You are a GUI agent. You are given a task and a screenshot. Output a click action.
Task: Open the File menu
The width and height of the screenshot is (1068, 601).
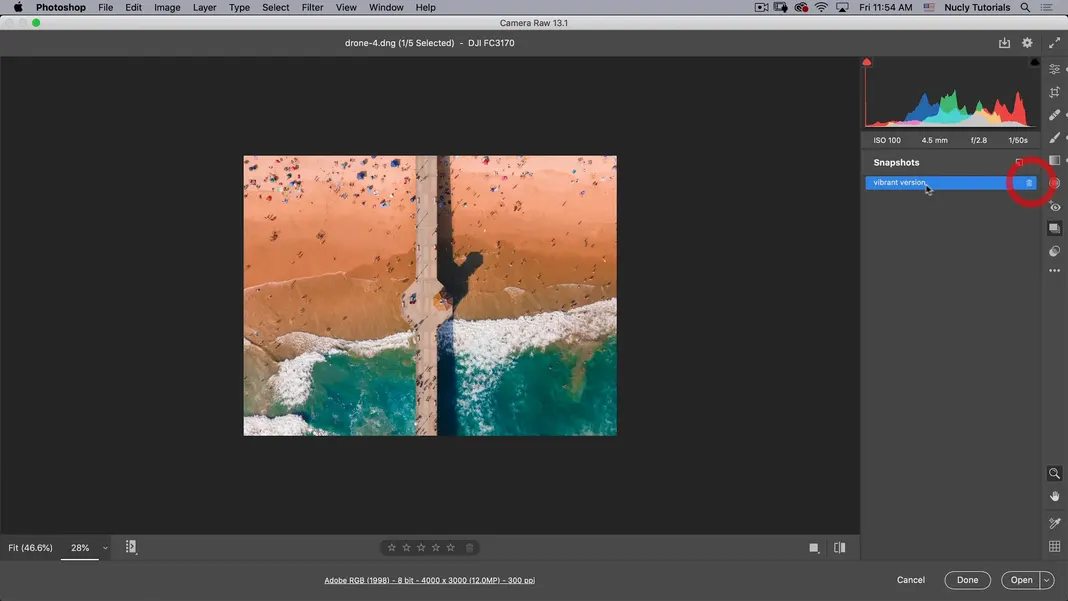click(106, 7)
